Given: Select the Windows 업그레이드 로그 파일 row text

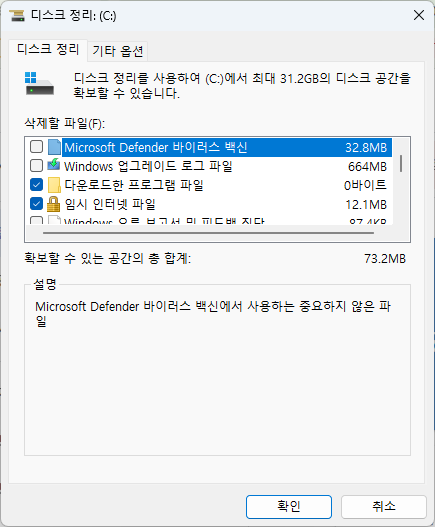Looking at the screenshot, I should pyautogui.click(x=148, y=166).
